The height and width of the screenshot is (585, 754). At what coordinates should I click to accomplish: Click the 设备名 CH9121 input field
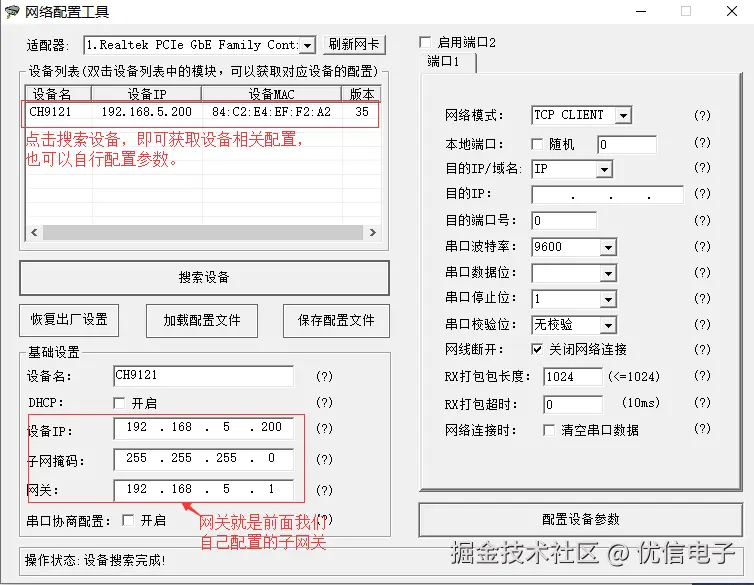pyautogui.click(x=203, y=375)
